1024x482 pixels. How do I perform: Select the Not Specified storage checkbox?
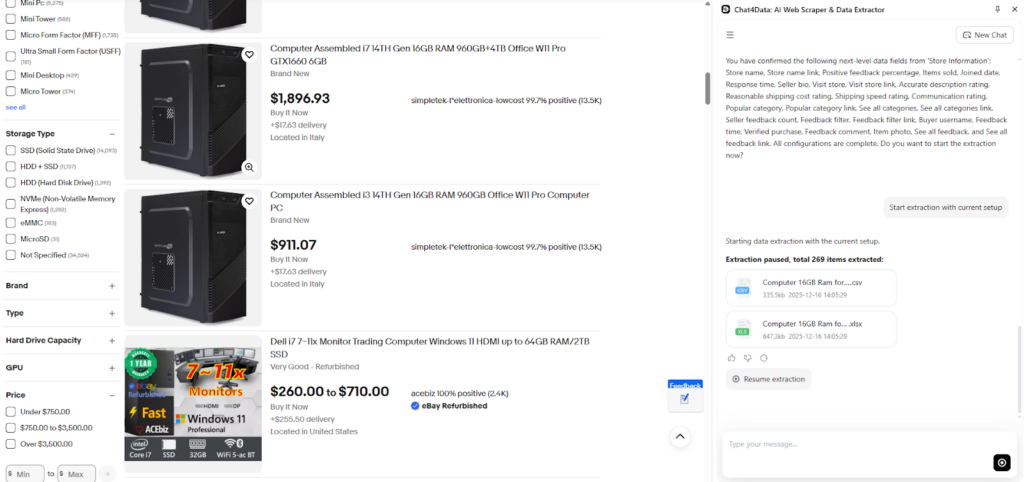(x=10, y=255)
